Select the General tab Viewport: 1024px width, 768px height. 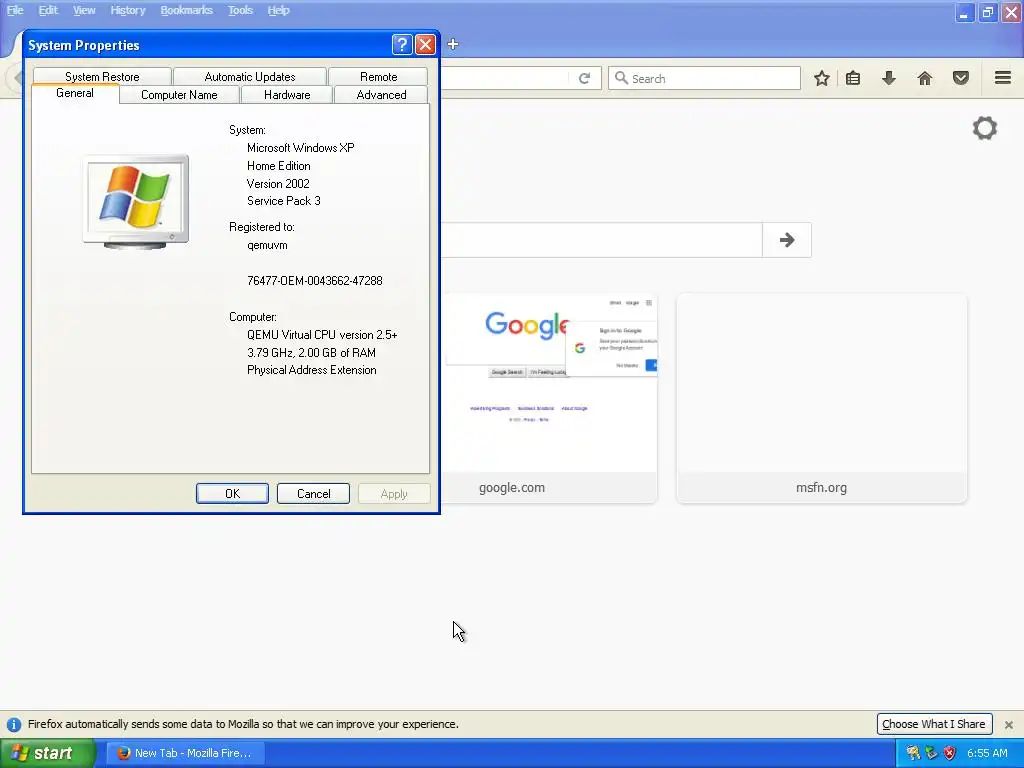tap(75, 93)
